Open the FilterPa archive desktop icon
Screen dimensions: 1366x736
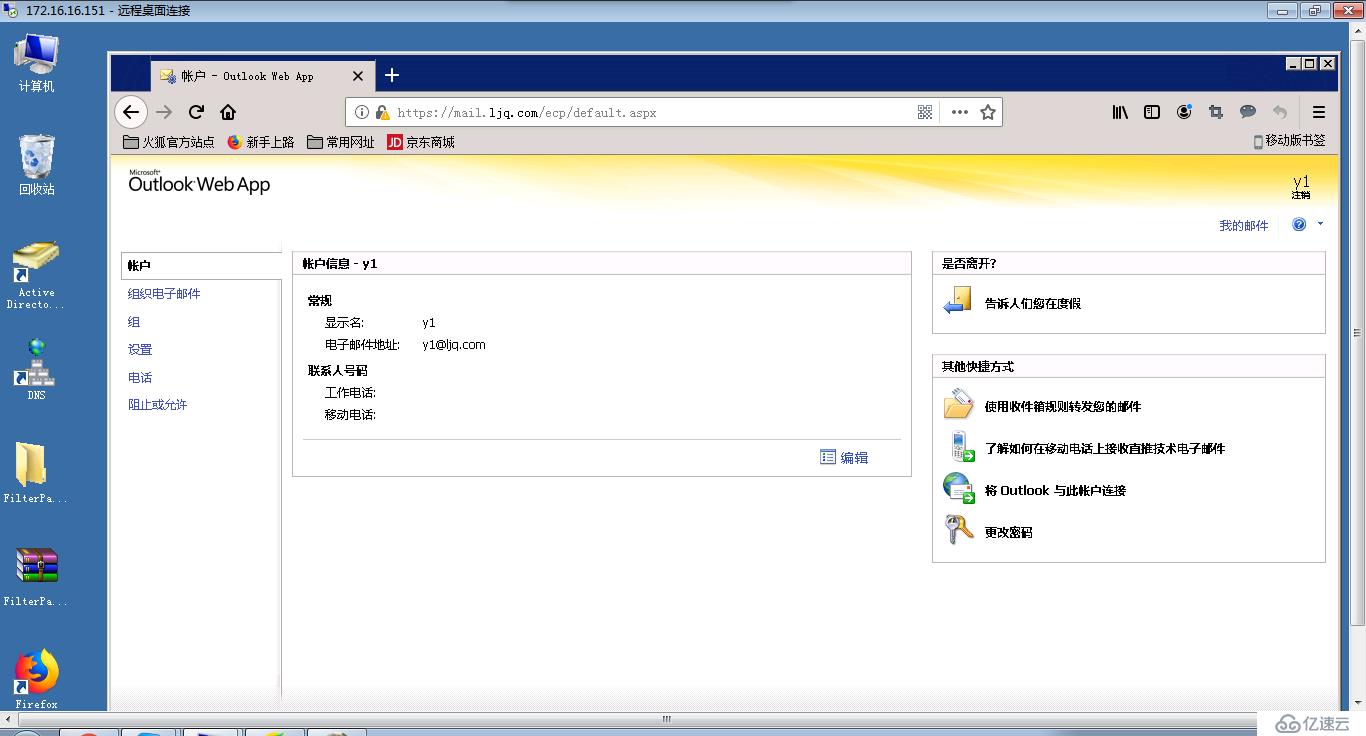point(37,577)
